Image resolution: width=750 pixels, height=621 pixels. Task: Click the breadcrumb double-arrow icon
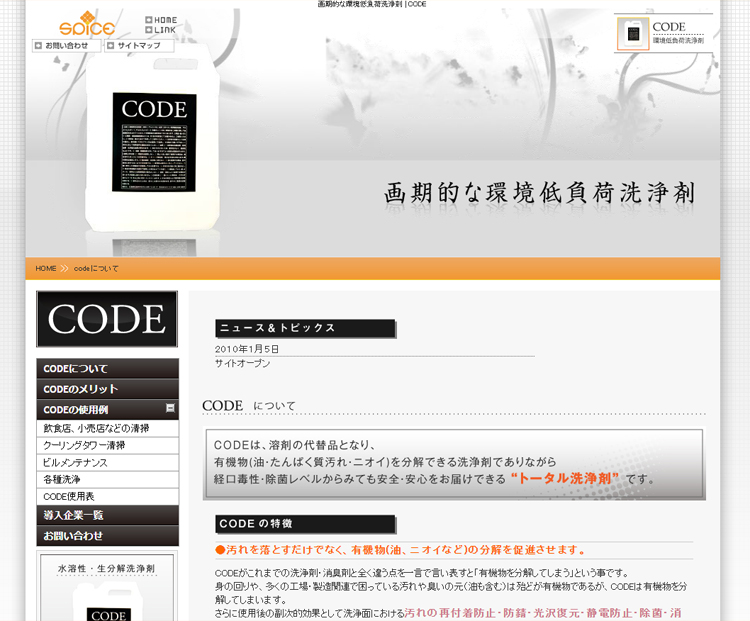click(65, 268)
